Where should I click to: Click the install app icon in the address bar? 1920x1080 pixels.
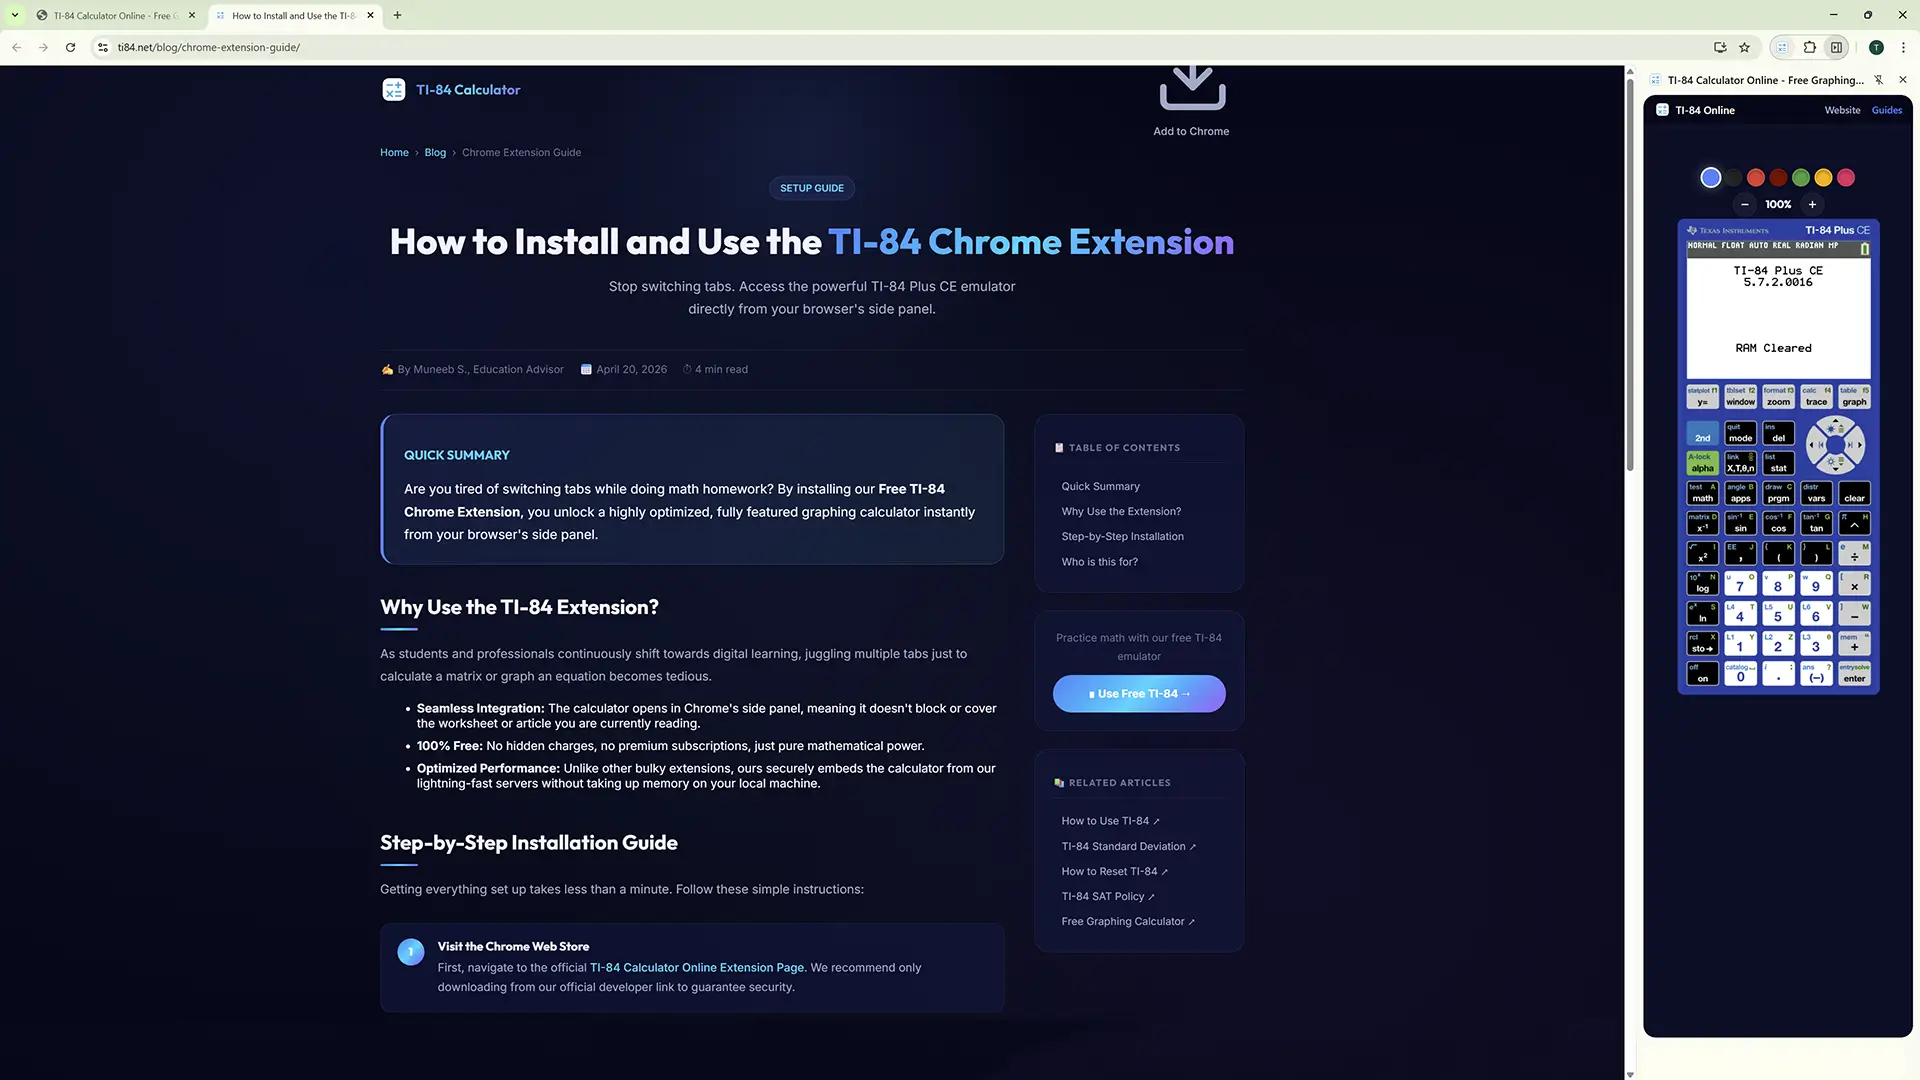point(1720,47)
